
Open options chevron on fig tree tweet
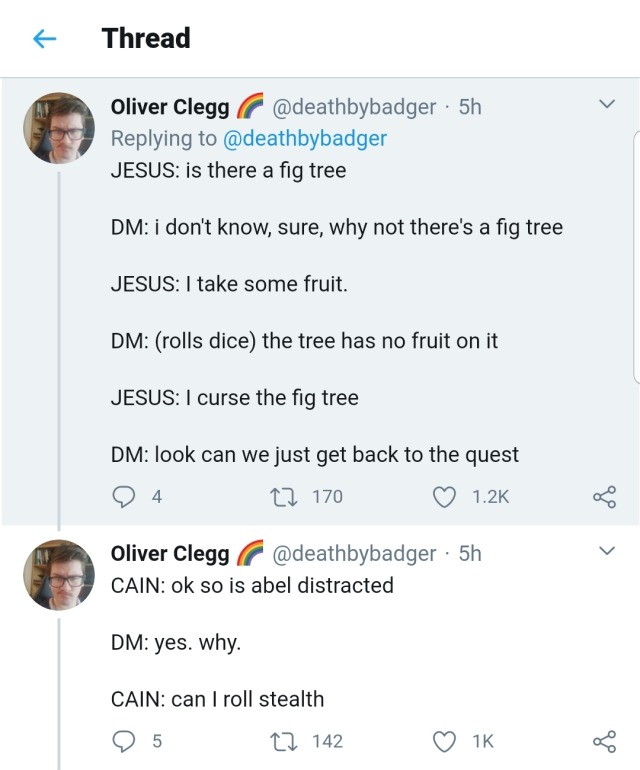coord(605,104)
